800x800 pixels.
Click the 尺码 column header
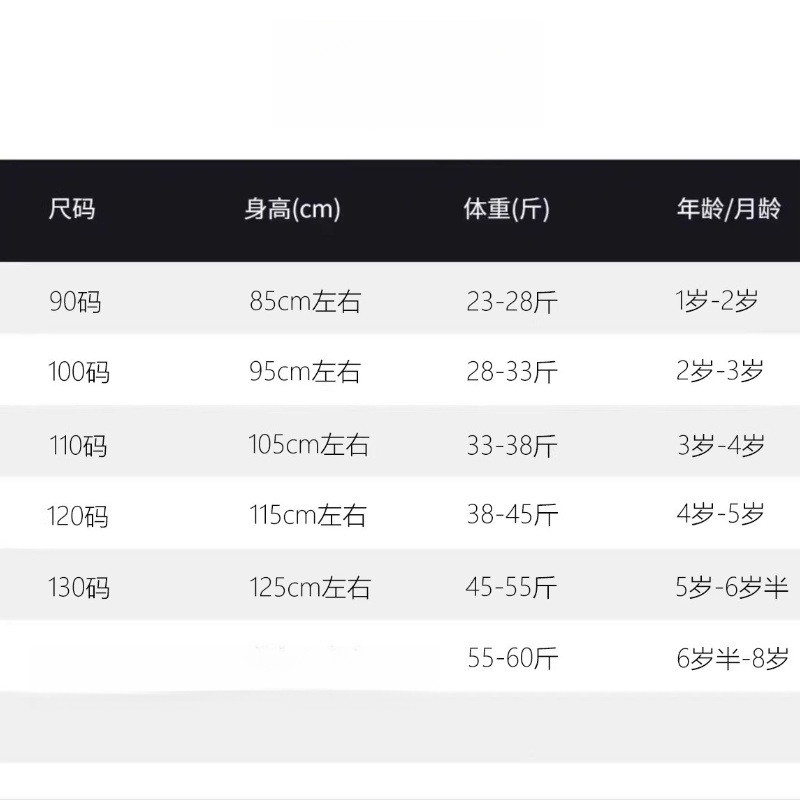click(72, 210)
